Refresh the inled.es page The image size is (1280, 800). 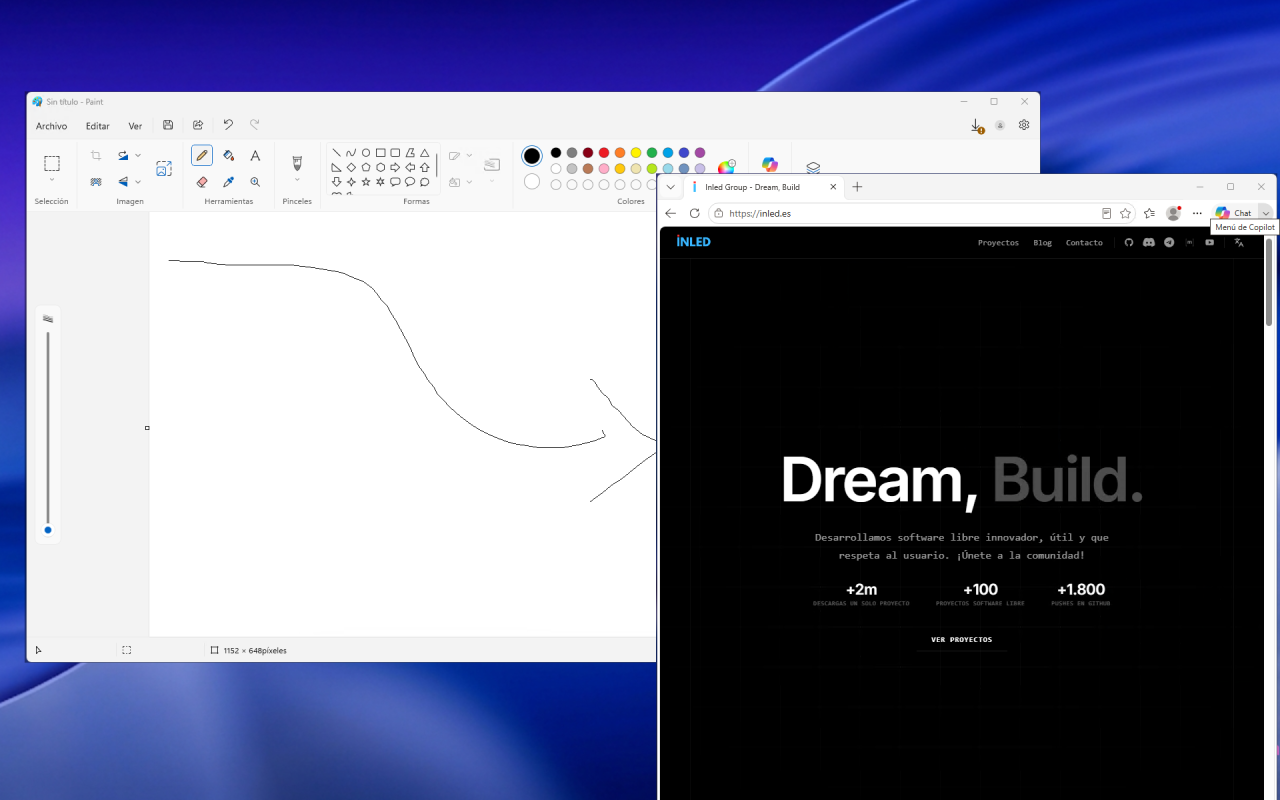(695, 213)
